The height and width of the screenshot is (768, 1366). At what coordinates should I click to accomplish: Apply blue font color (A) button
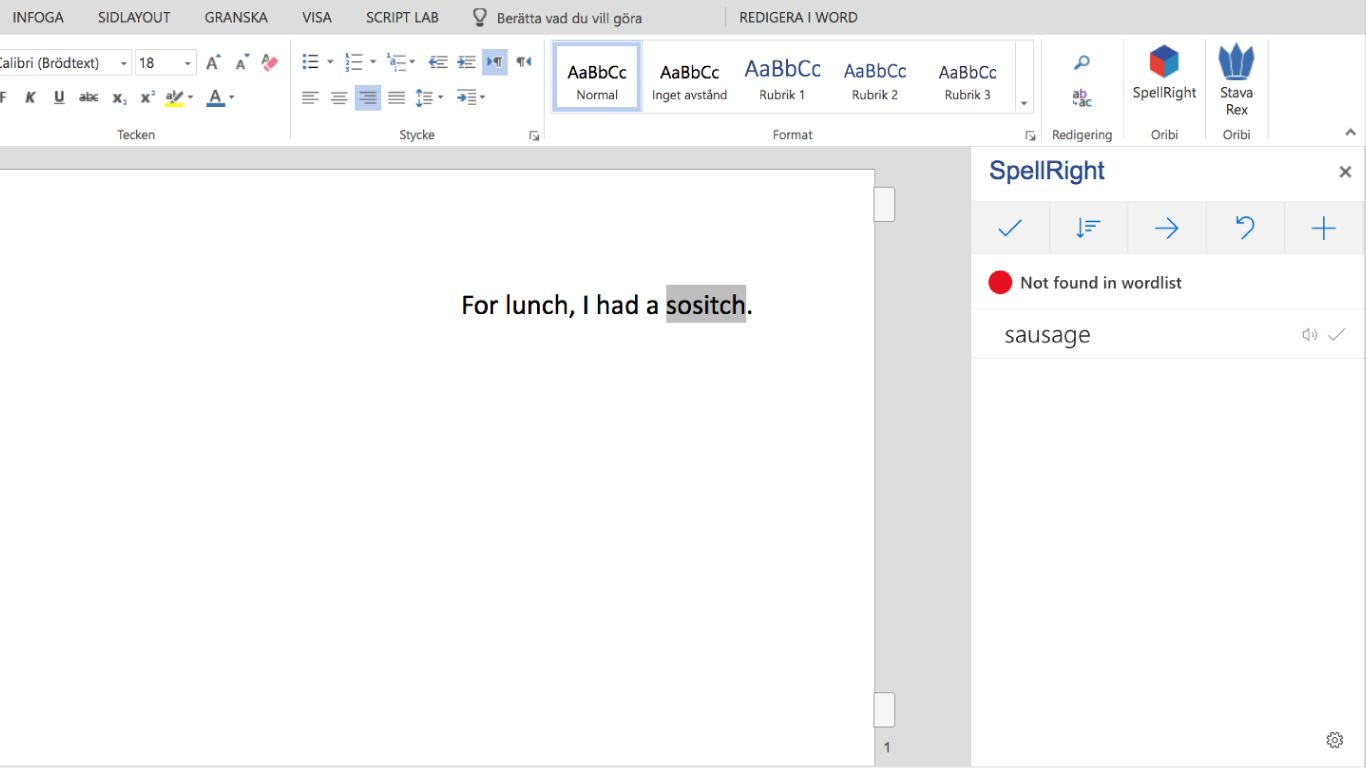pos(215,97)
